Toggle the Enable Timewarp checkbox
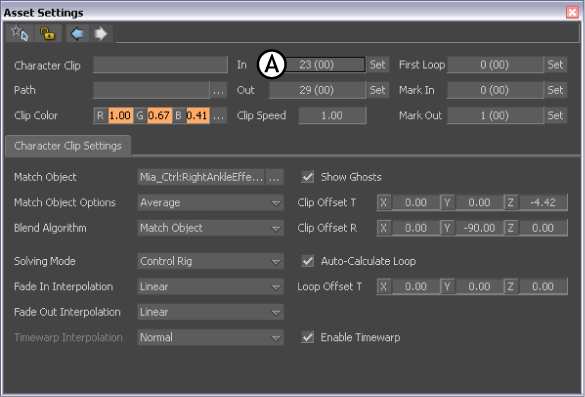Screen dimensions: 585x397 (x=308, y=337)
